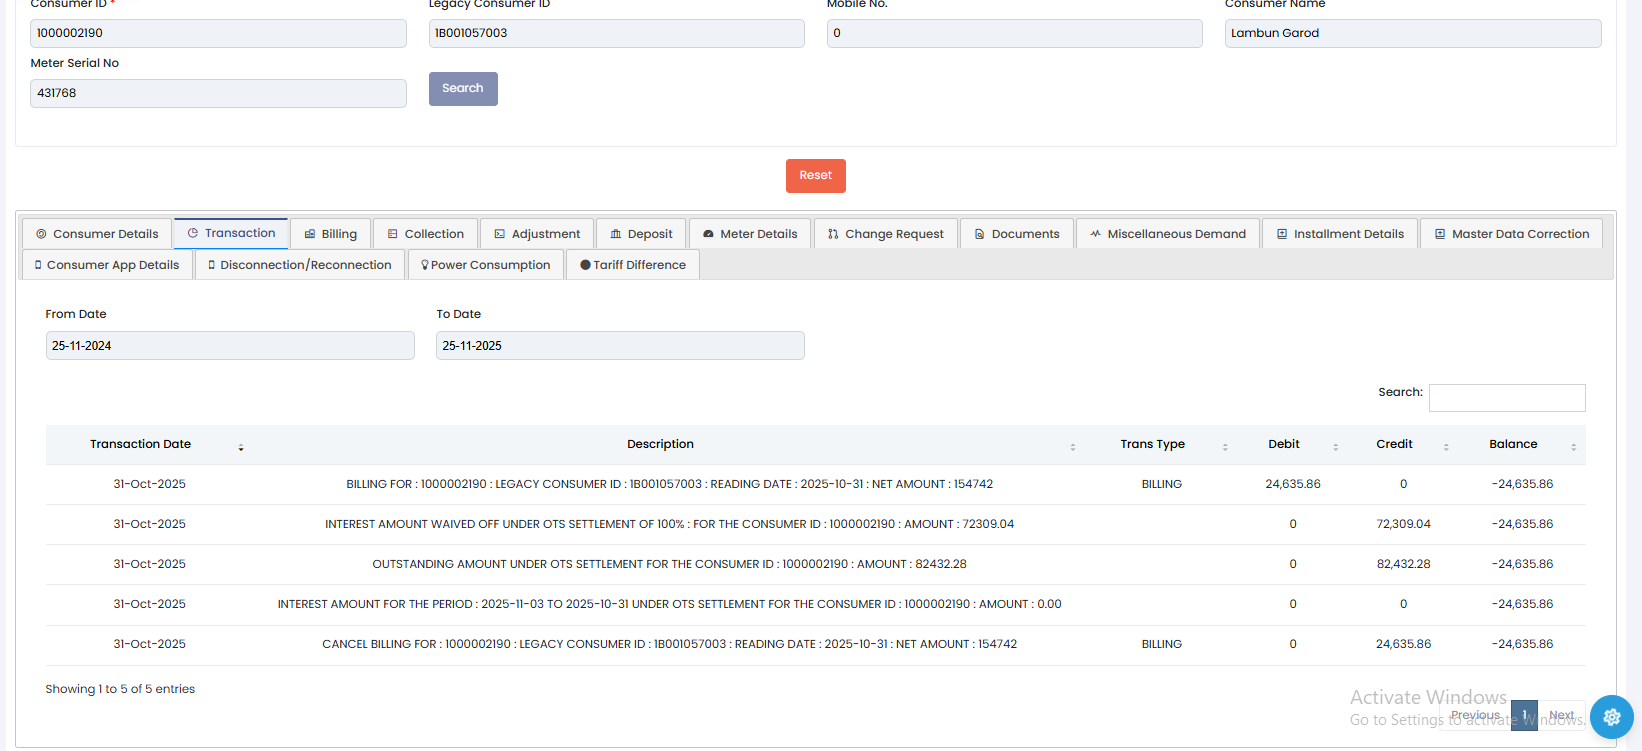Click into the Mobile No. field

(x=1014, y=33)
